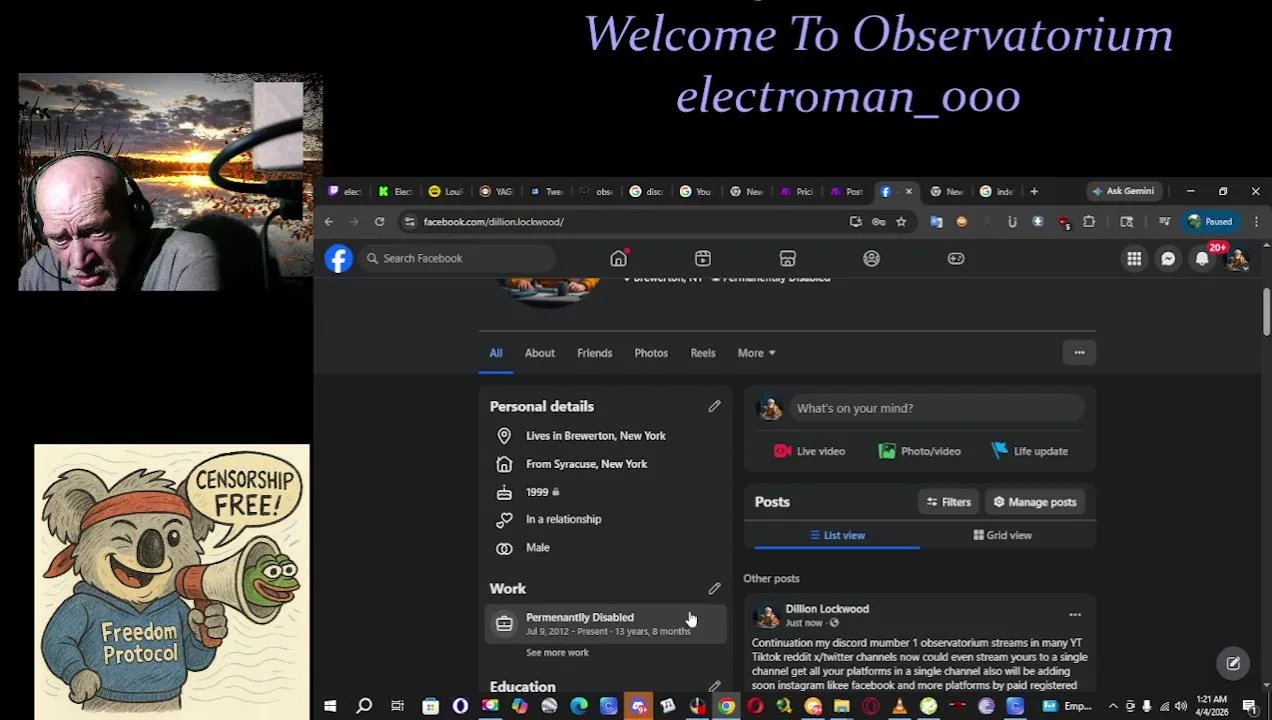The width and height of the screenshot is (1272, 720).
Task: Switch to the About tab
Action: coord(540,353)
